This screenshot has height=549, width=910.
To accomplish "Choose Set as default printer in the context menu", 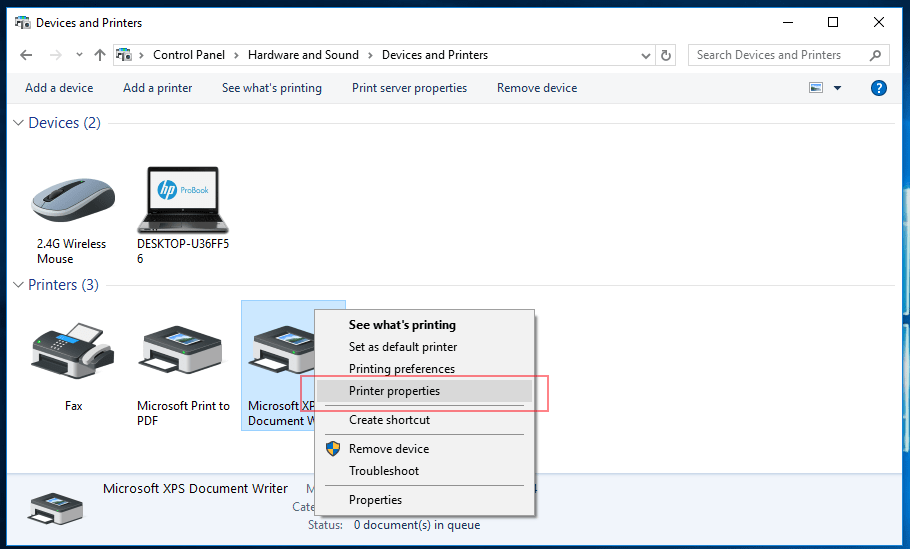I will click(x=402, y=347).
